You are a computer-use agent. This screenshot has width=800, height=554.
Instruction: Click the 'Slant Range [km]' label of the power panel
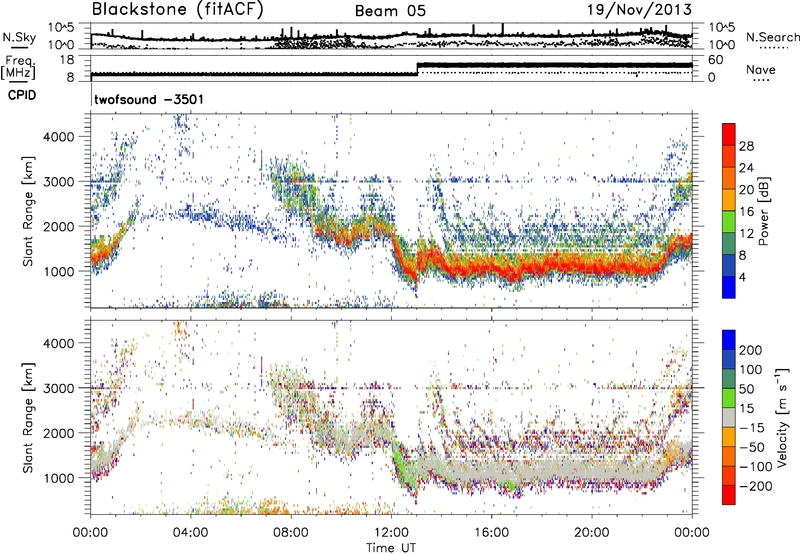(x=28, y=211)
